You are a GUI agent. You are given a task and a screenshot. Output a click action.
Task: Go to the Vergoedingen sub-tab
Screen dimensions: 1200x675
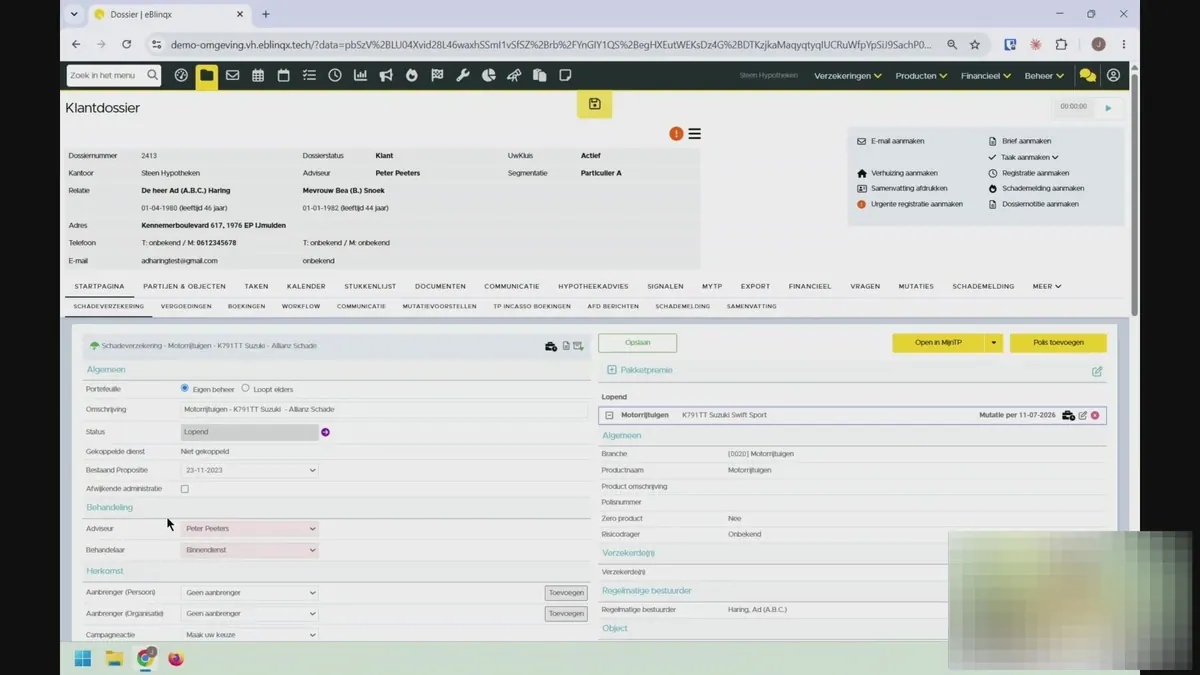(186, 306)
